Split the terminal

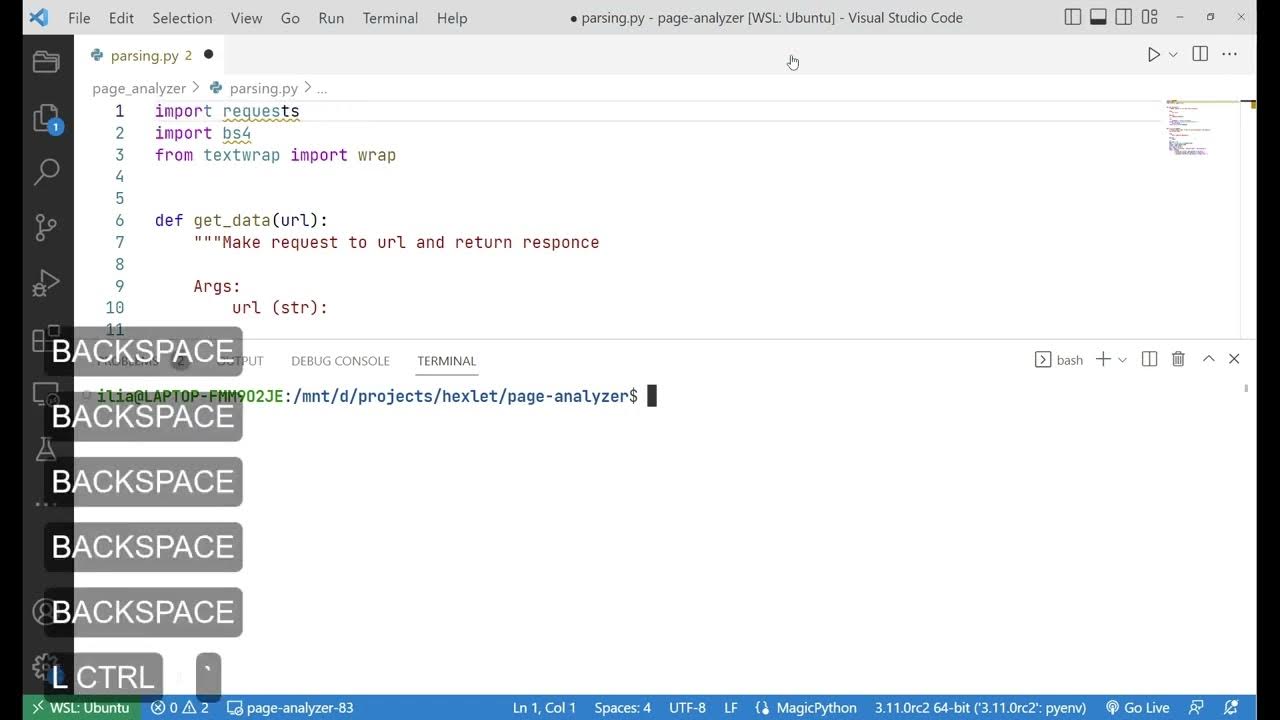(1150, 359)
